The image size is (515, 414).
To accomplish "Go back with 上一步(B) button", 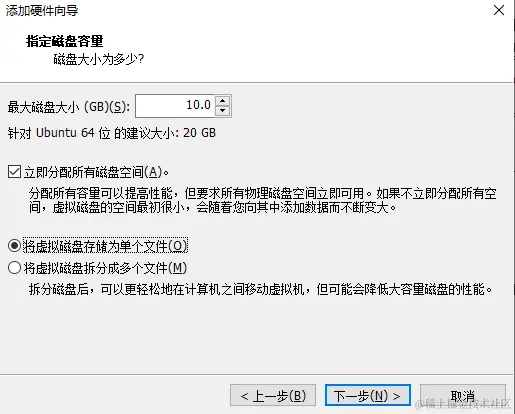I will [x=273, y=395].
